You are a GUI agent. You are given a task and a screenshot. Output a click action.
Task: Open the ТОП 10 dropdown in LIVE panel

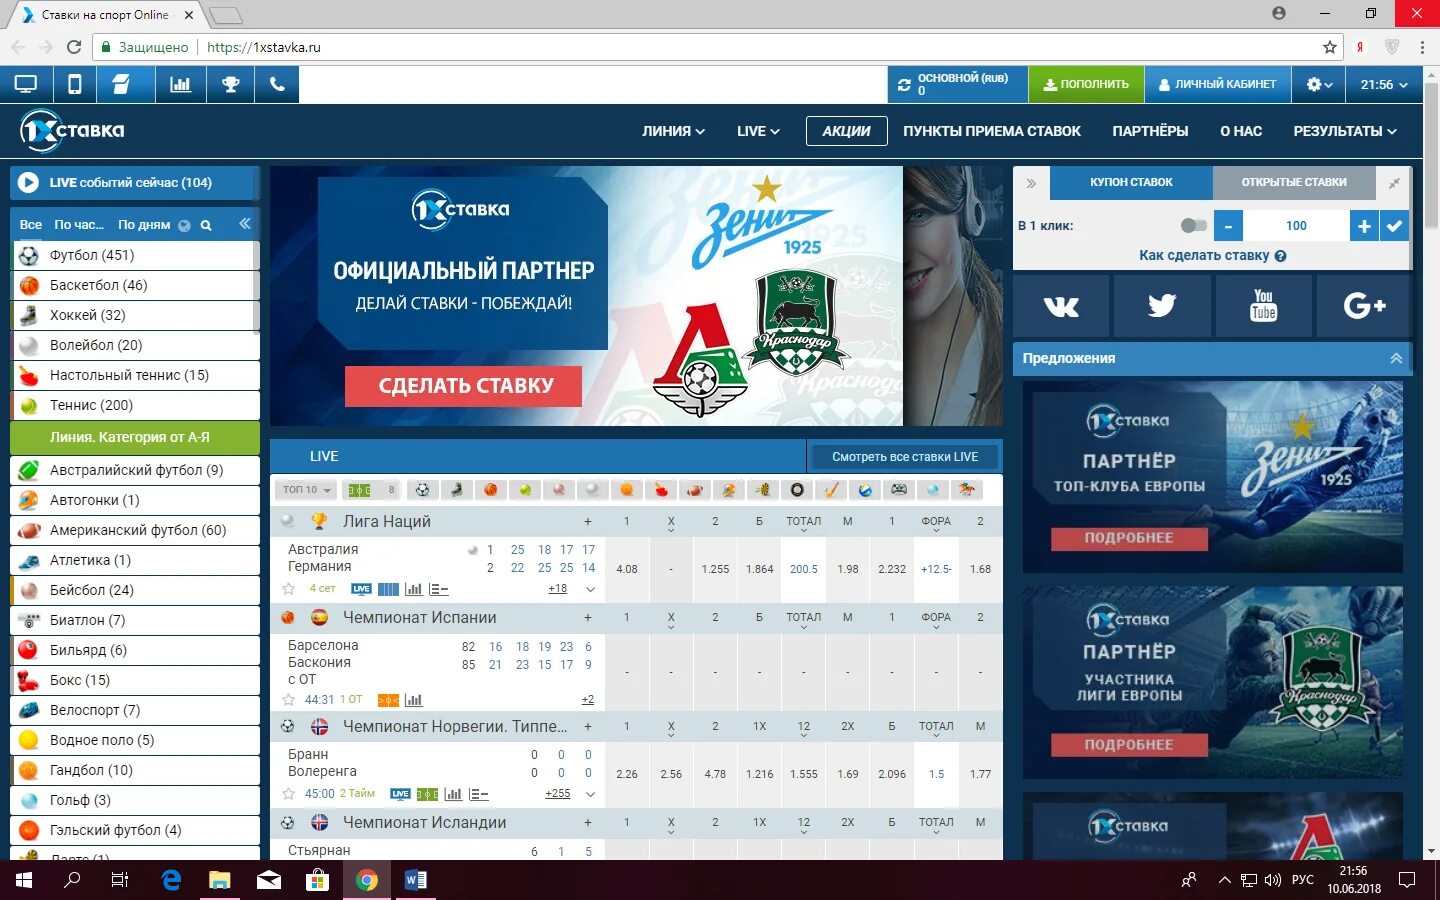pos(306,490)
